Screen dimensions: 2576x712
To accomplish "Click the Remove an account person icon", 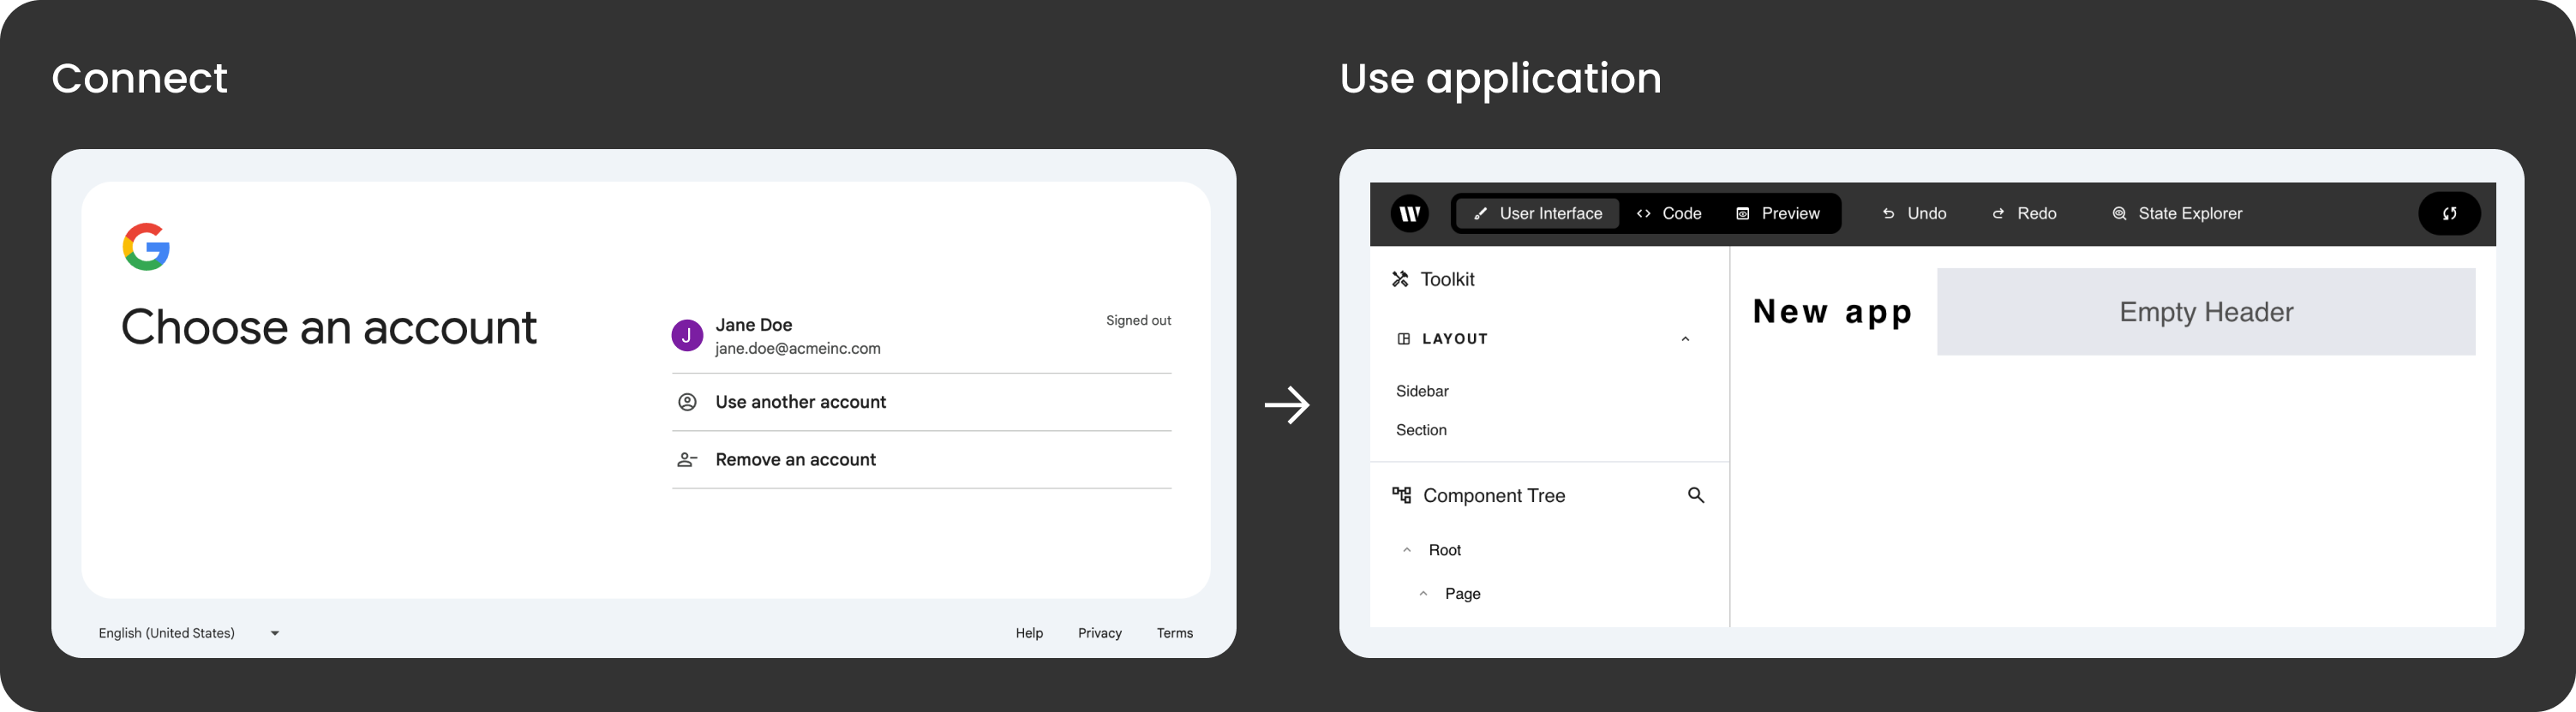I will click(687, 460).
